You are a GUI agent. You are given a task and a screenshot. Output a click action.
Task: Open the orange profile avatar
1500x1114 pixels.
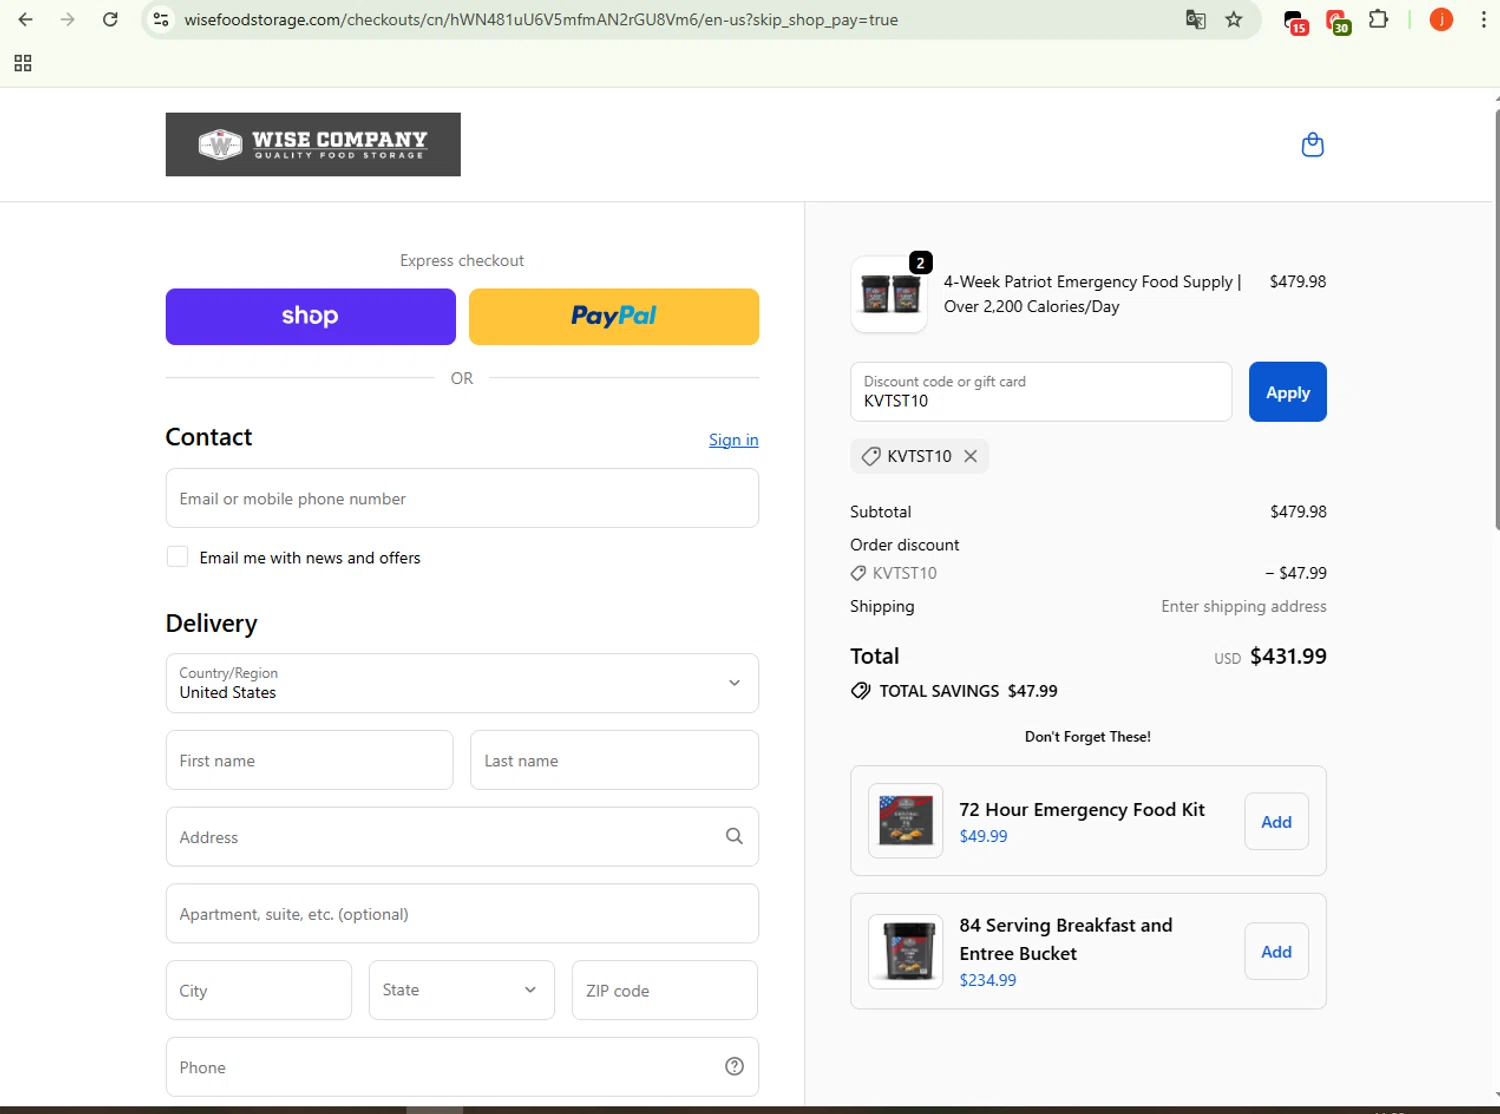(1441, 19)
